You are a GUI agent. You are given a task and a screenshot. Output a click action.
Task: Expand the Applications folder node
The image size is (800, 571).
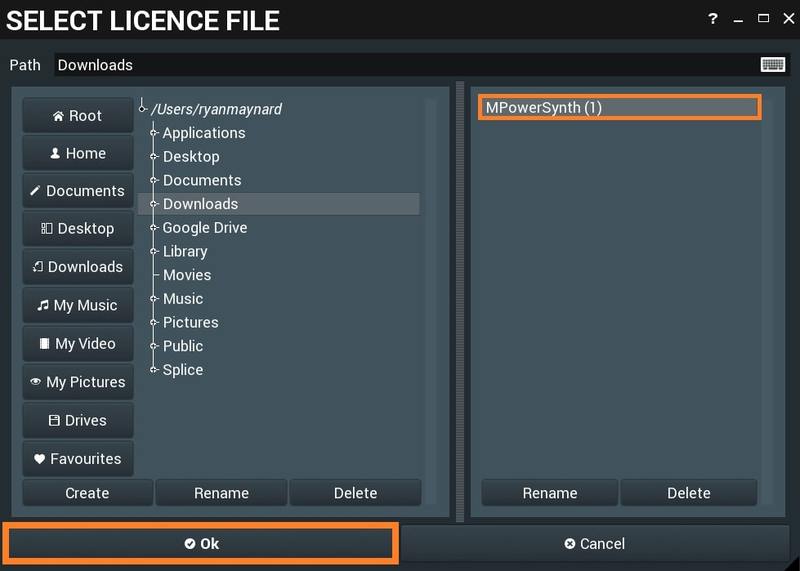pos(154,133)
